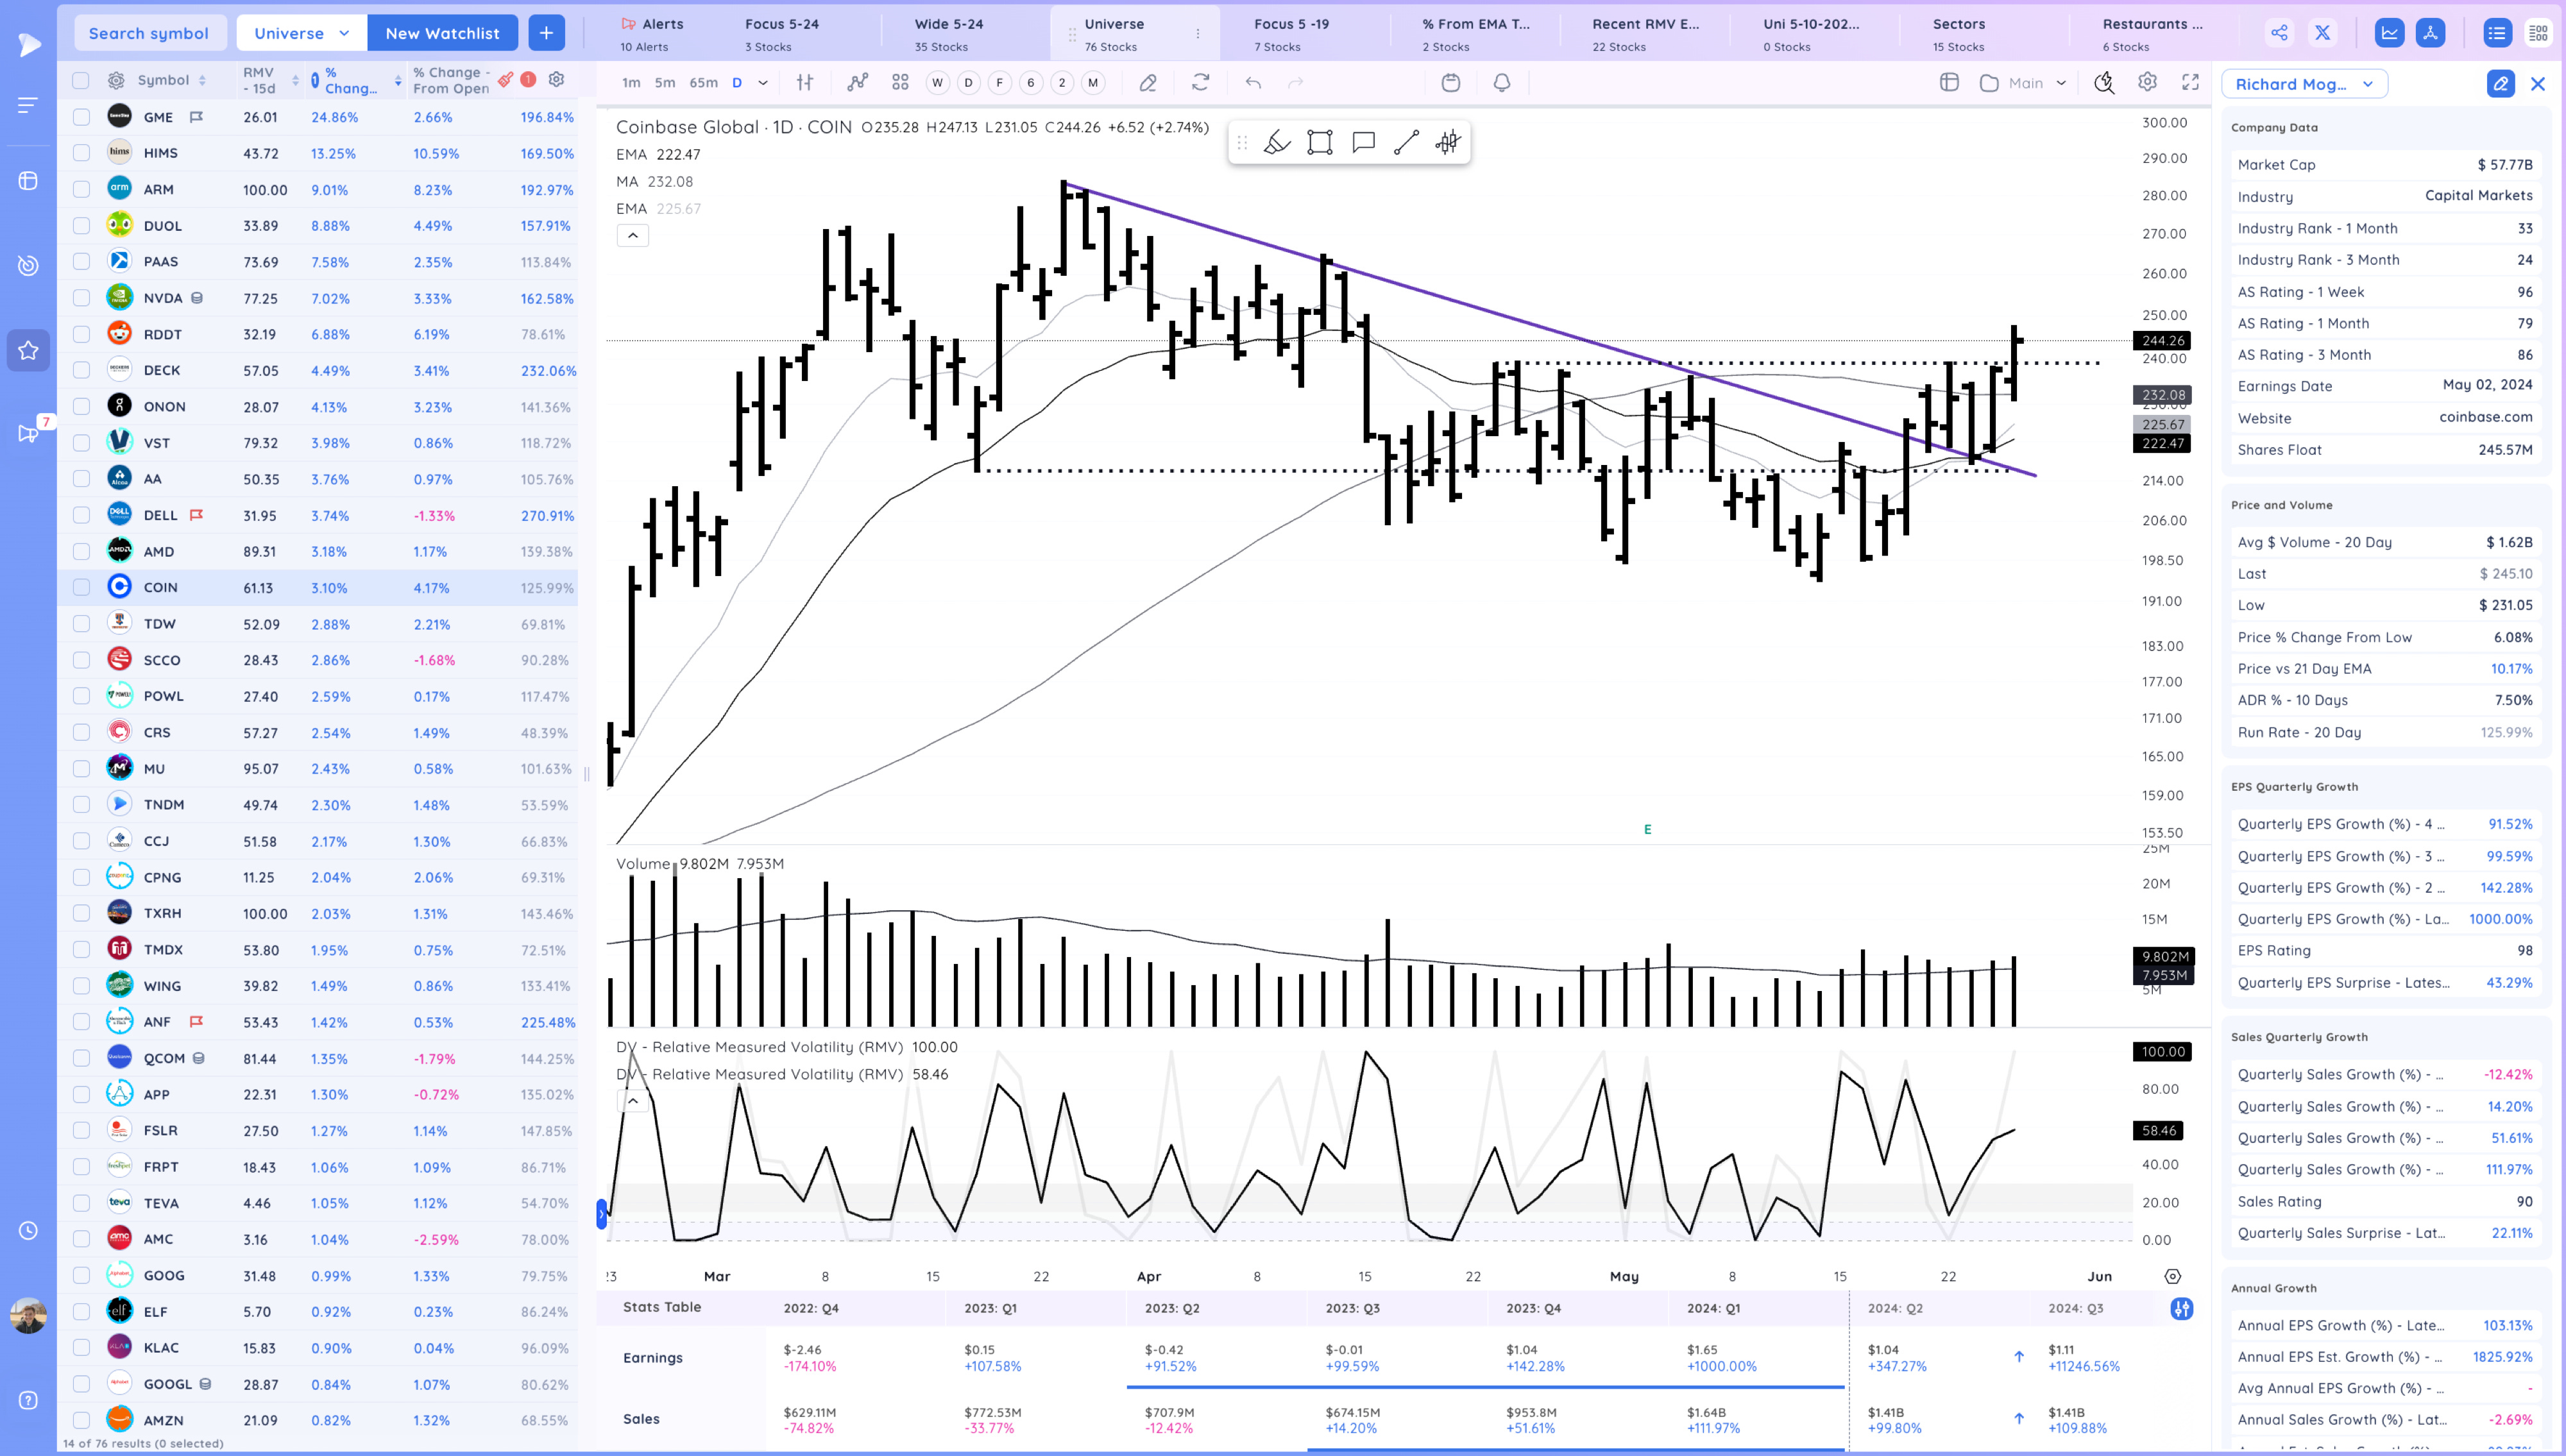Open Universe tab three-dot menu
Viewport: 2566px width, 1456px height.
coord(1198,33)
